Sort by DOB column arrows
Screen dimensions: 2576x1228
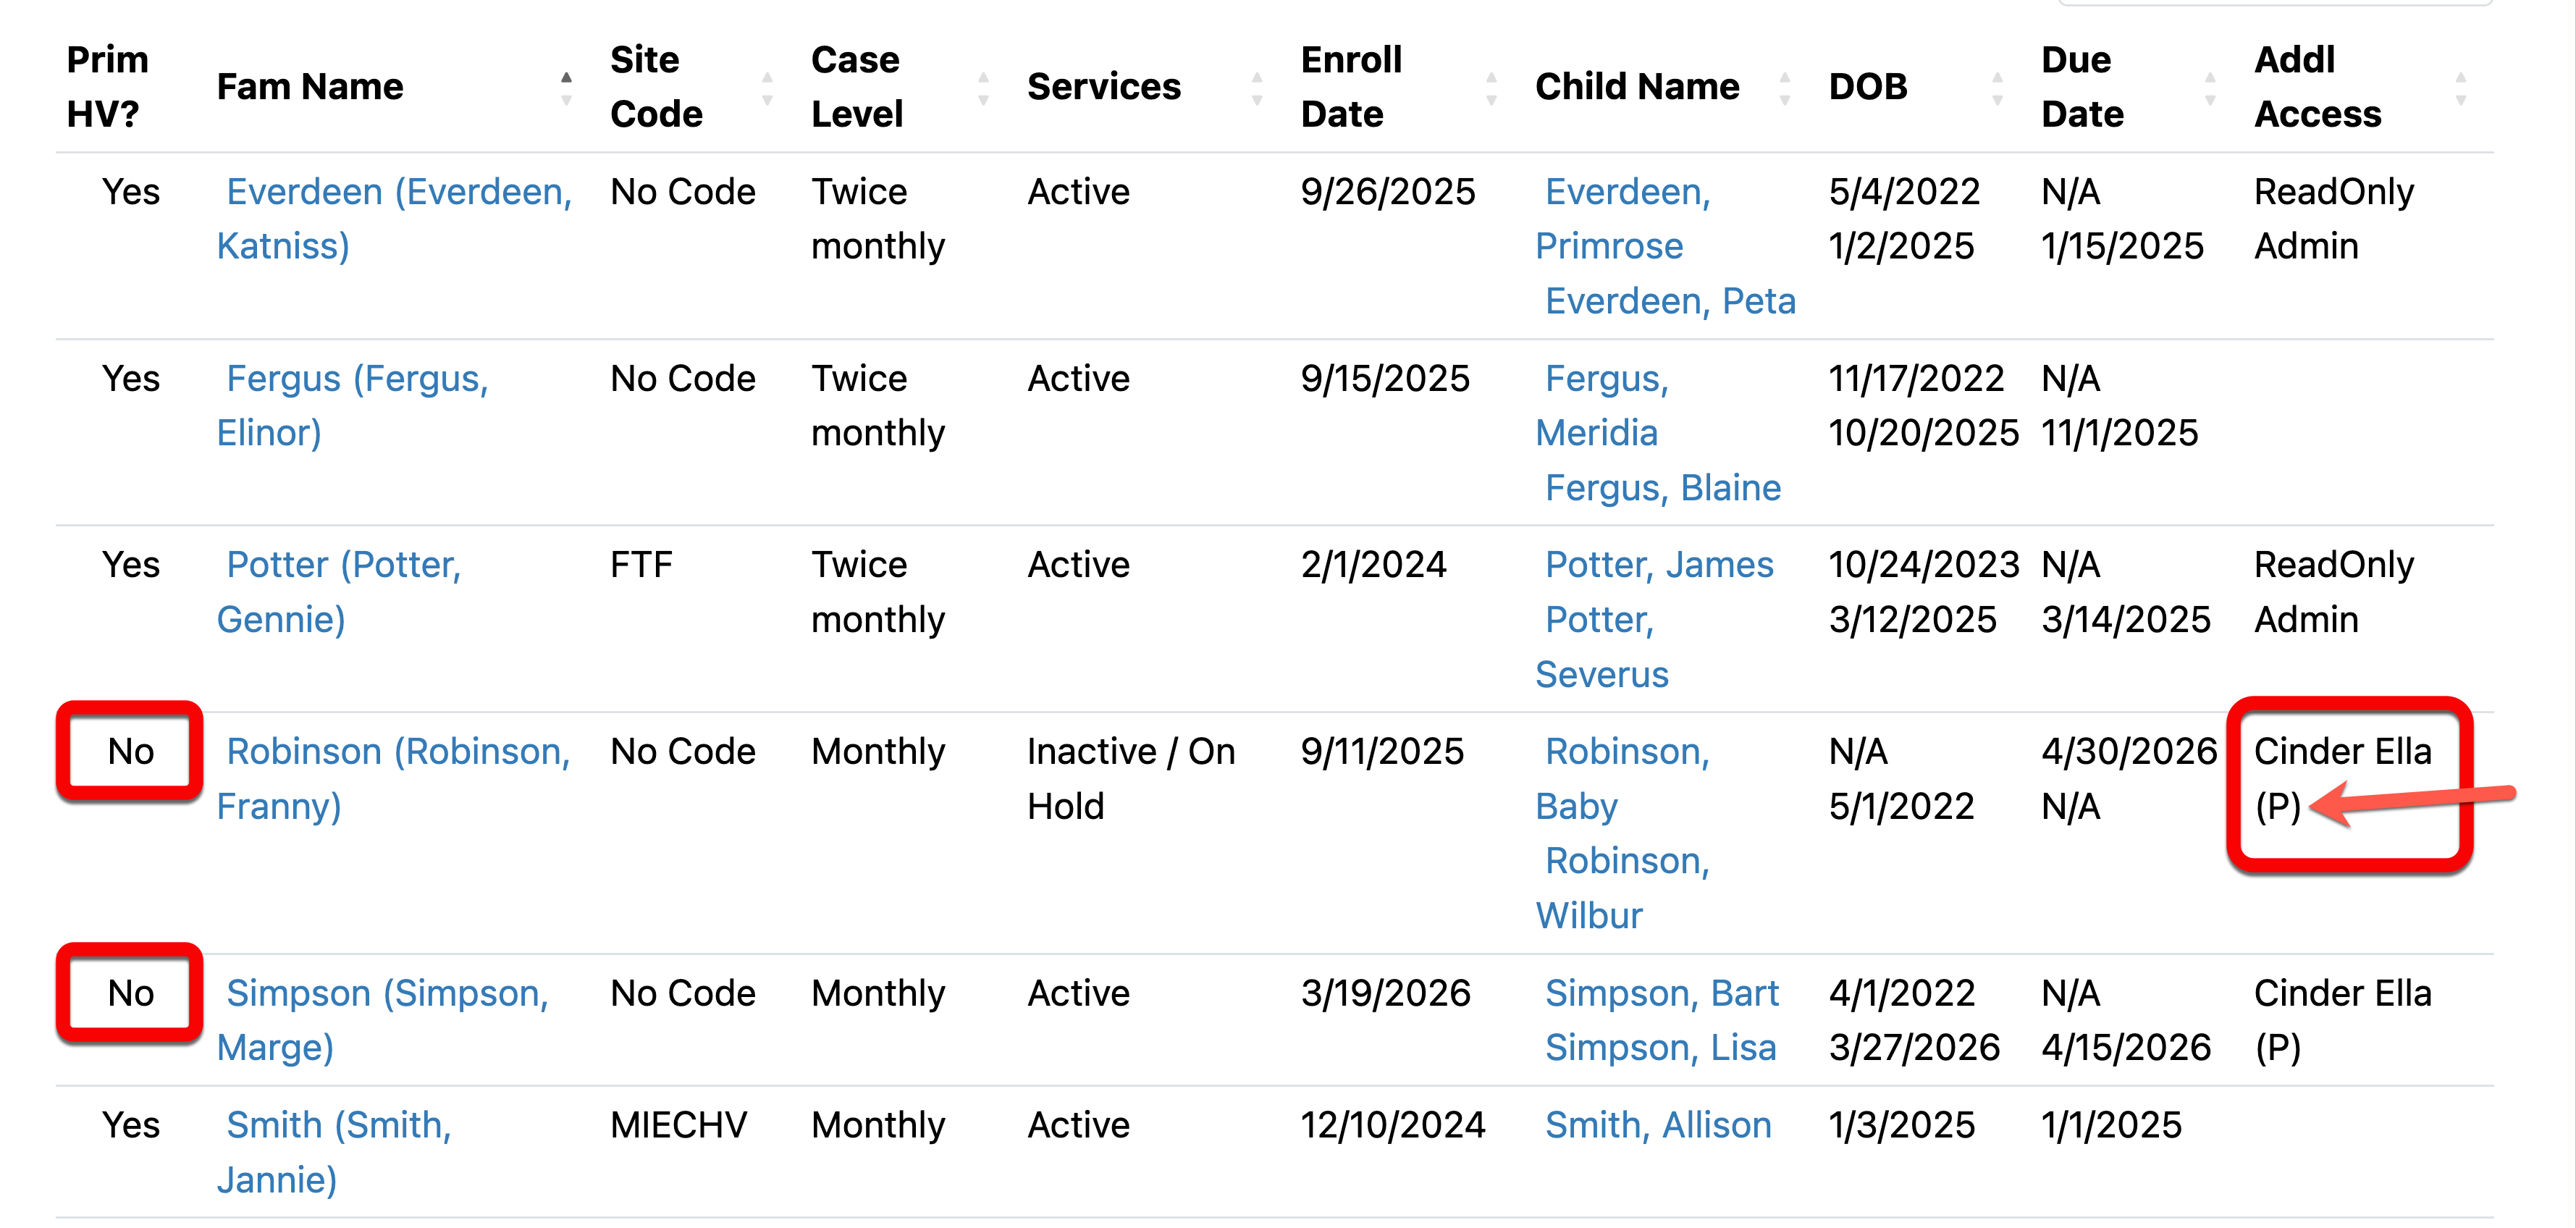coord(1997,88)
